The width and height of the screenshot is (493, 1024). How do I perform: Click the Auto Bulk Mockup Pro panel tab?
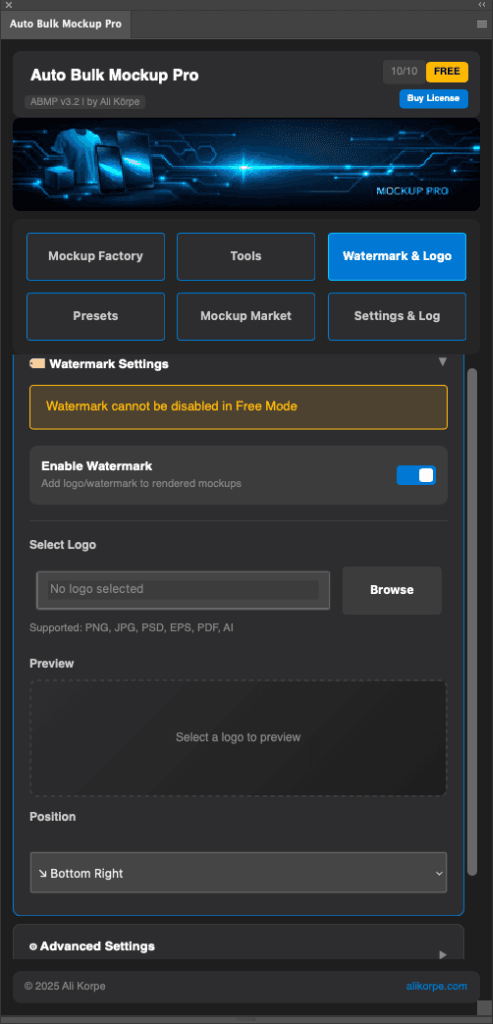click(65, 24)
